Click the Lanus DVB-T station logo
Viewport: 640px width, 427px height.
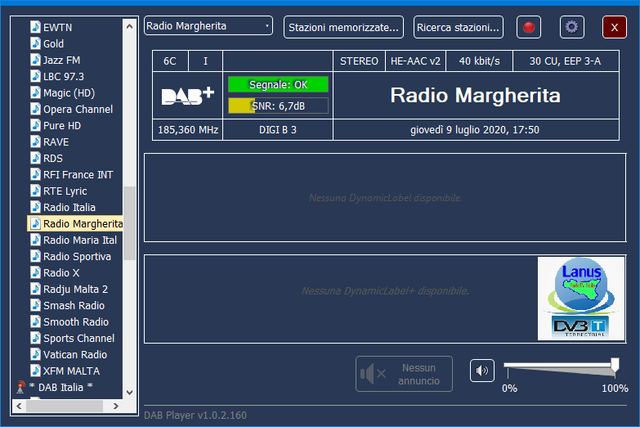tap(581, 298)
